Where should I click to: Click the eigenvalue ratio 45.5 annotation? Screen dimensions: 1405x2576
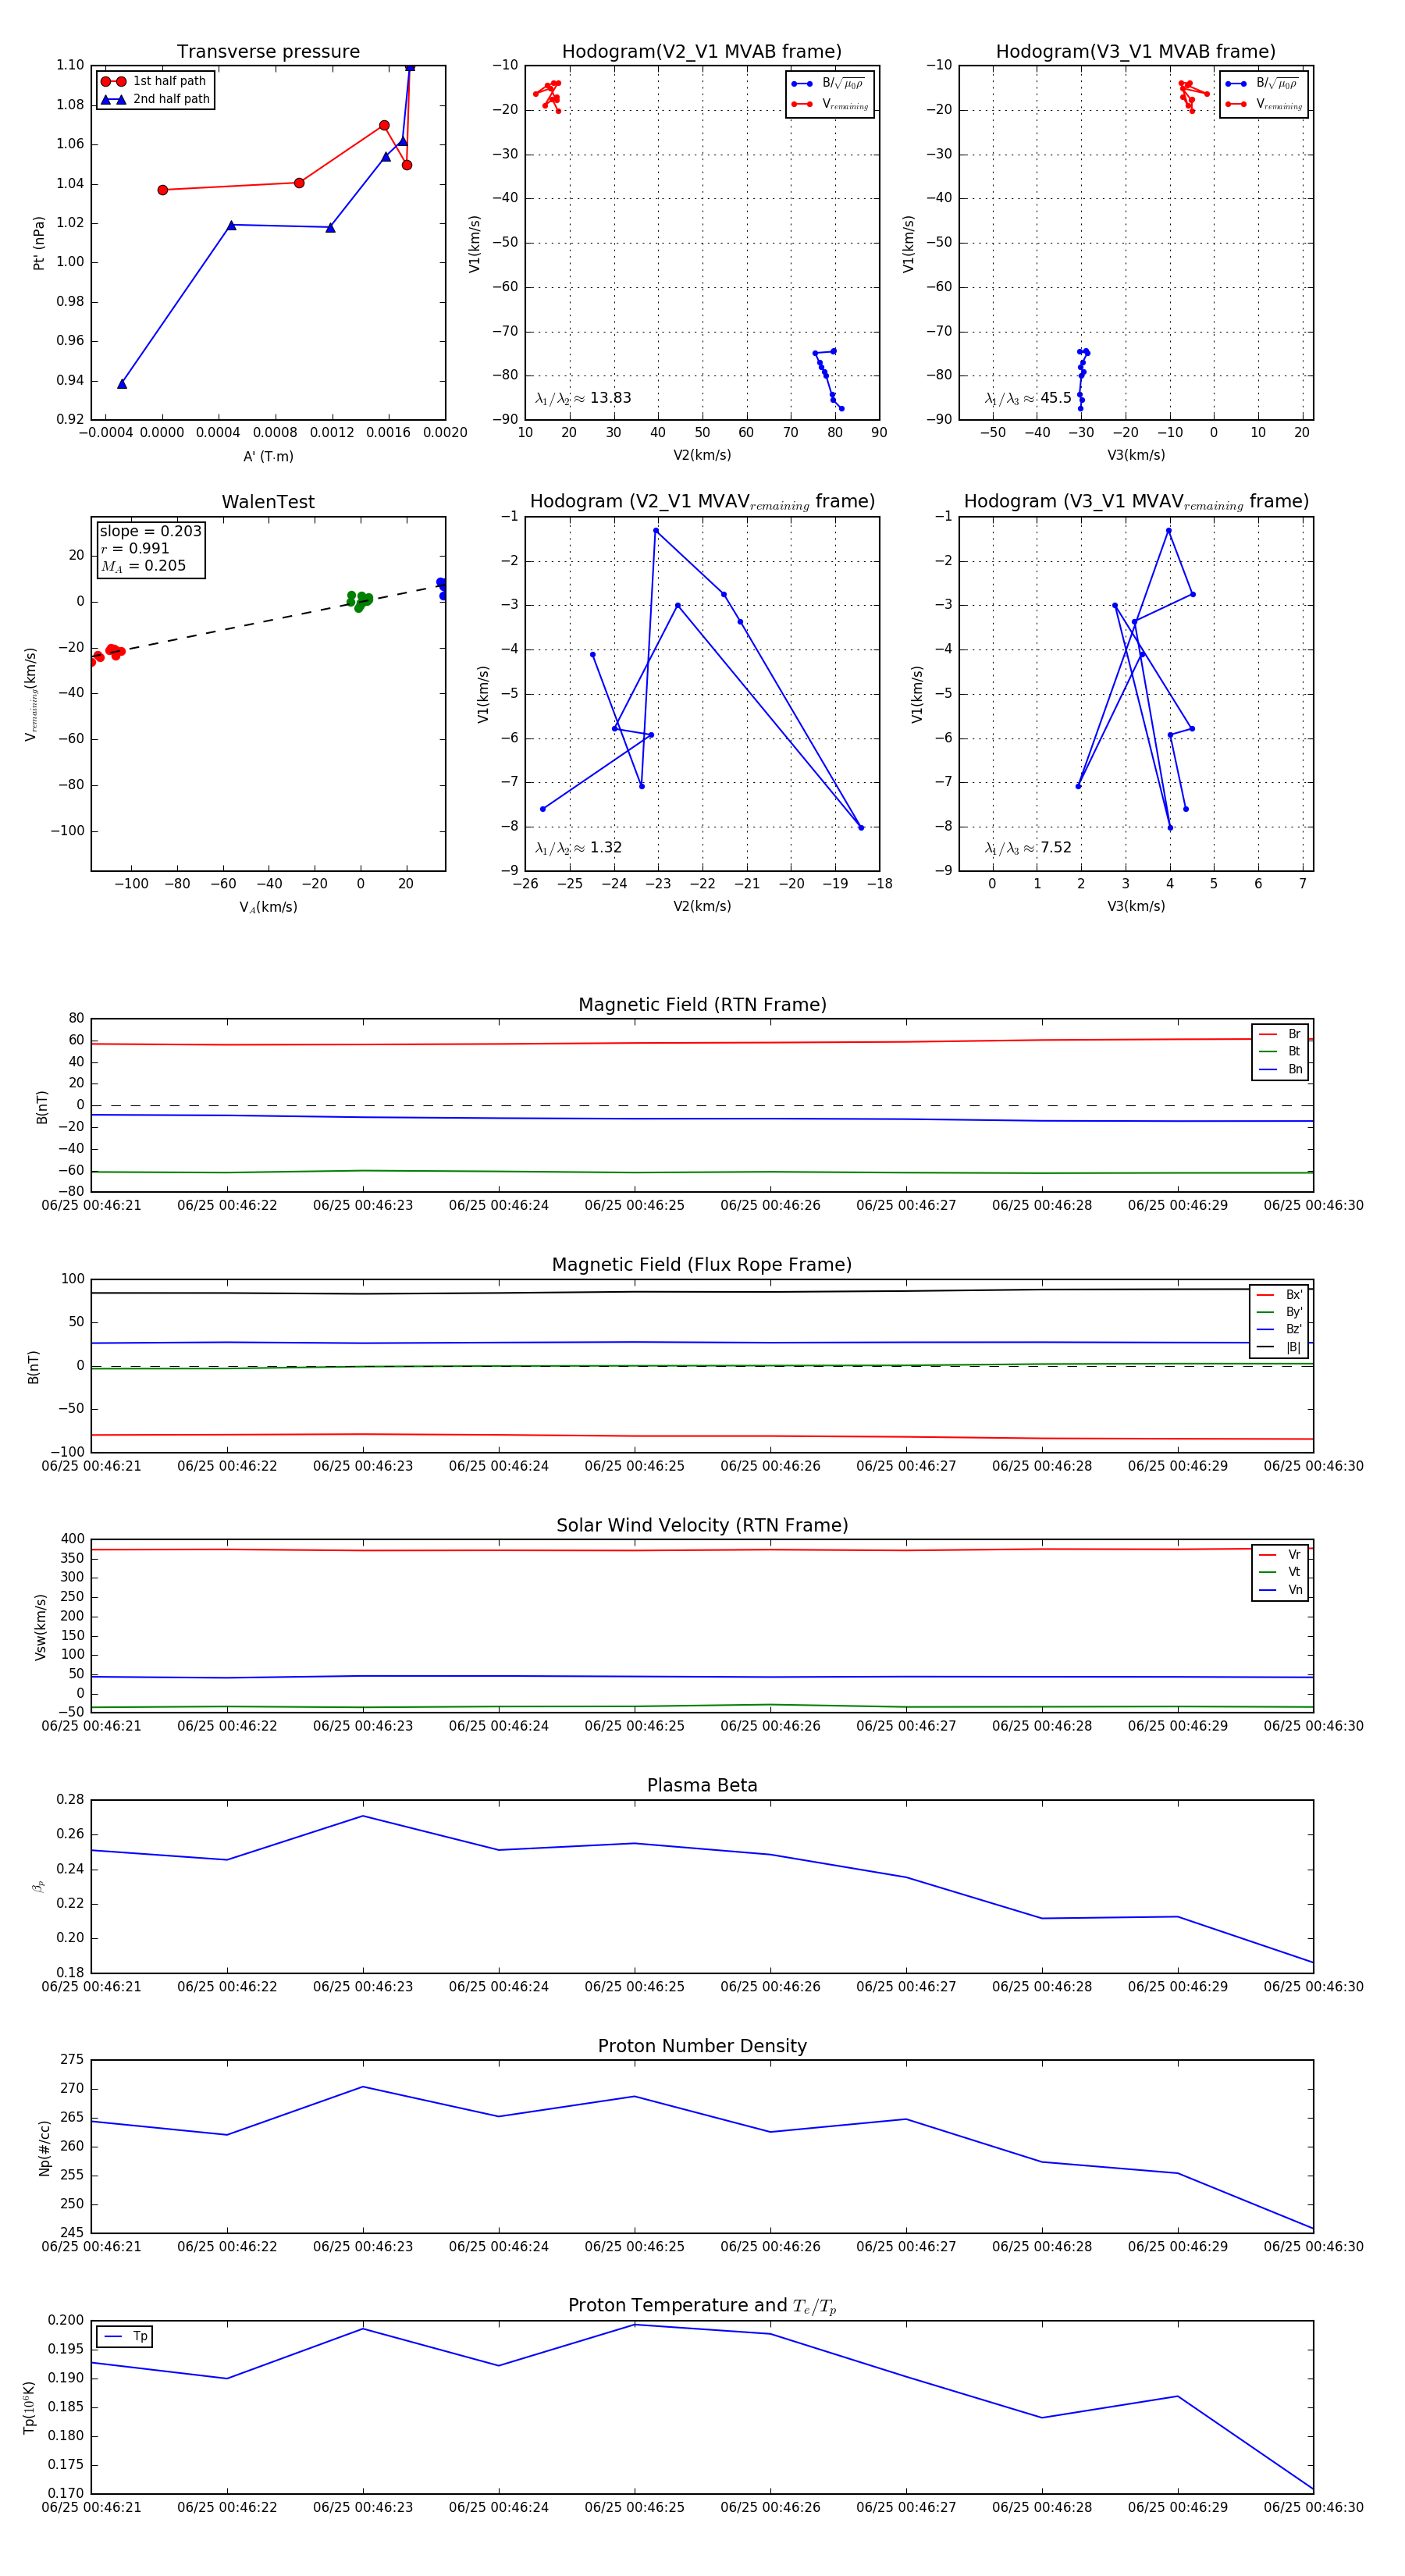1028,398
